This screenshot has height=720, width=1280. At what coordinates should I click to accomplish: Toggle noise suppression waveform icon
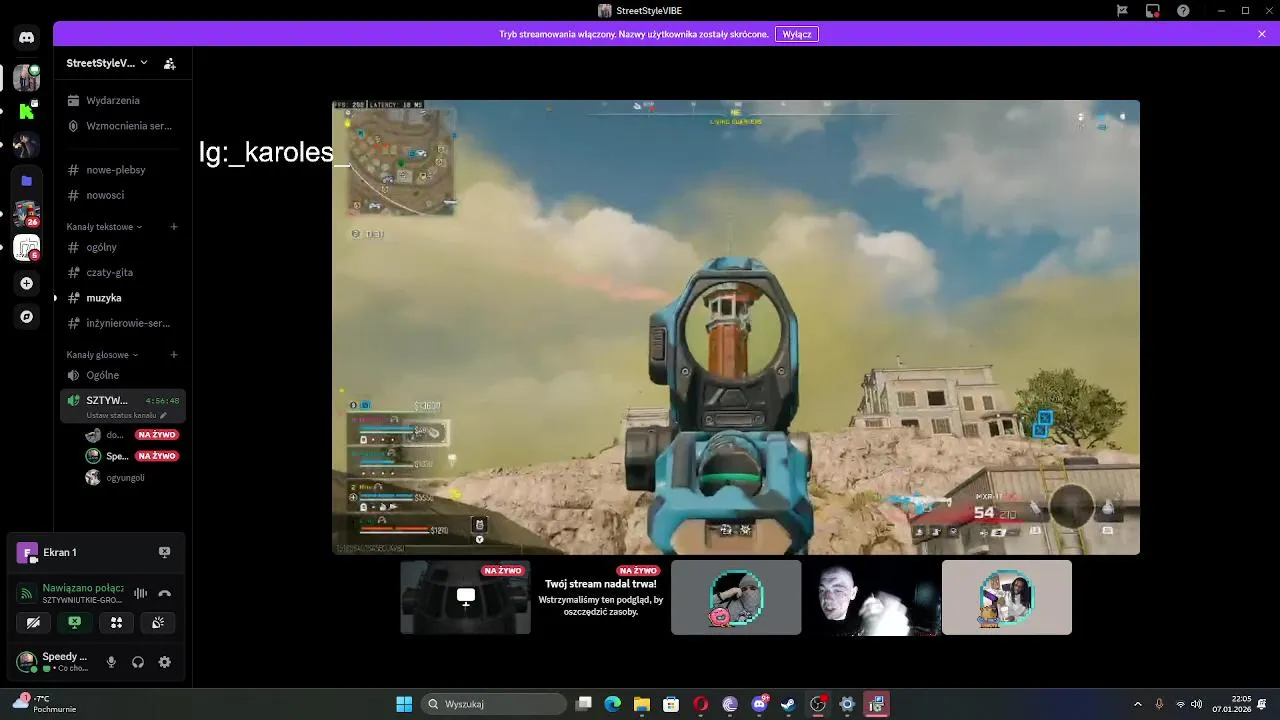(141, 593)
